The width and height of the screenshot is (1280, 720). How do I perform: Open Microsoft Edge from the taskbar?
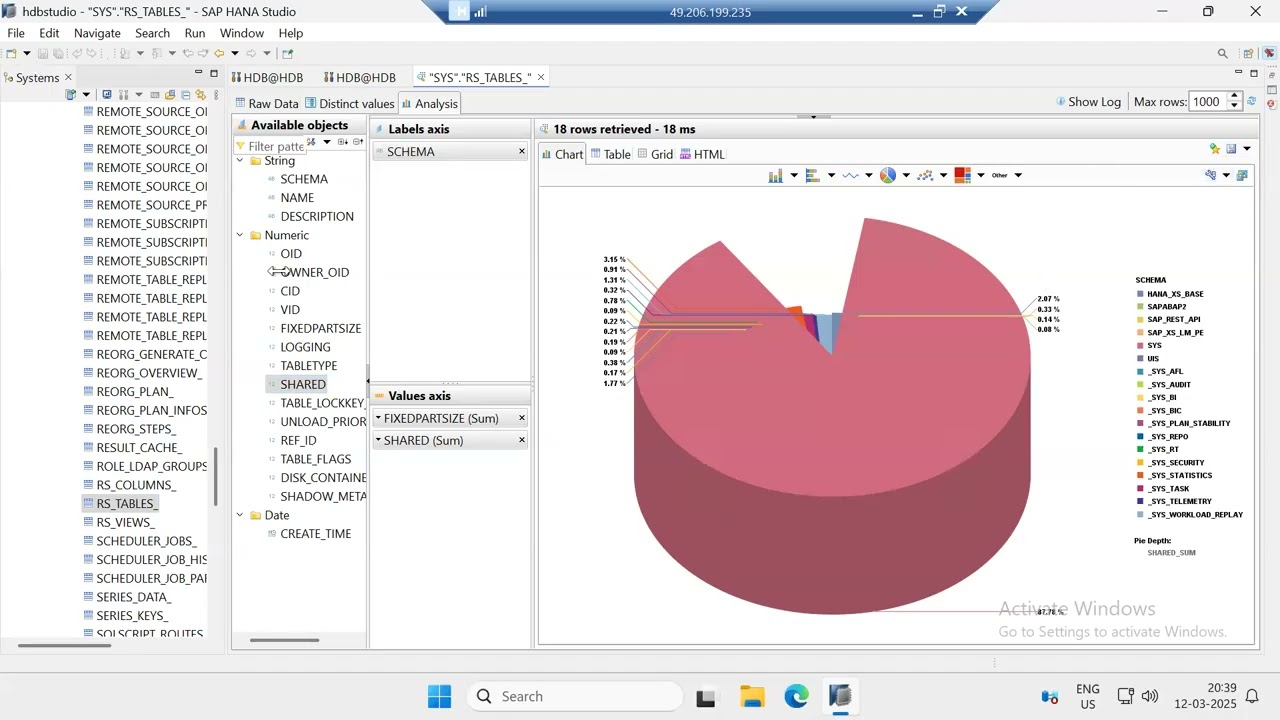click(x=797, y=697)
